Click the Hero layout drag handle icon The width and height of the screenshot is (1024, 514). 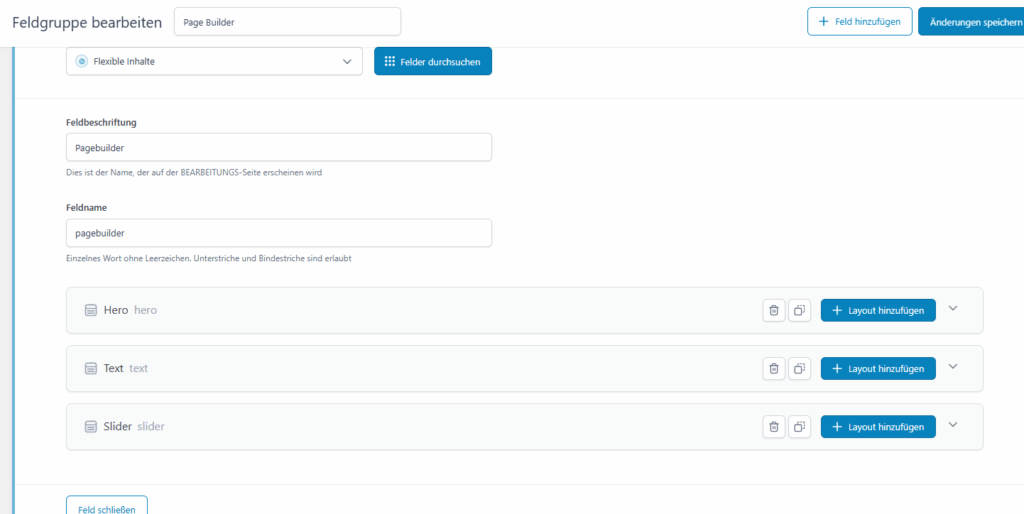(91, 311)
